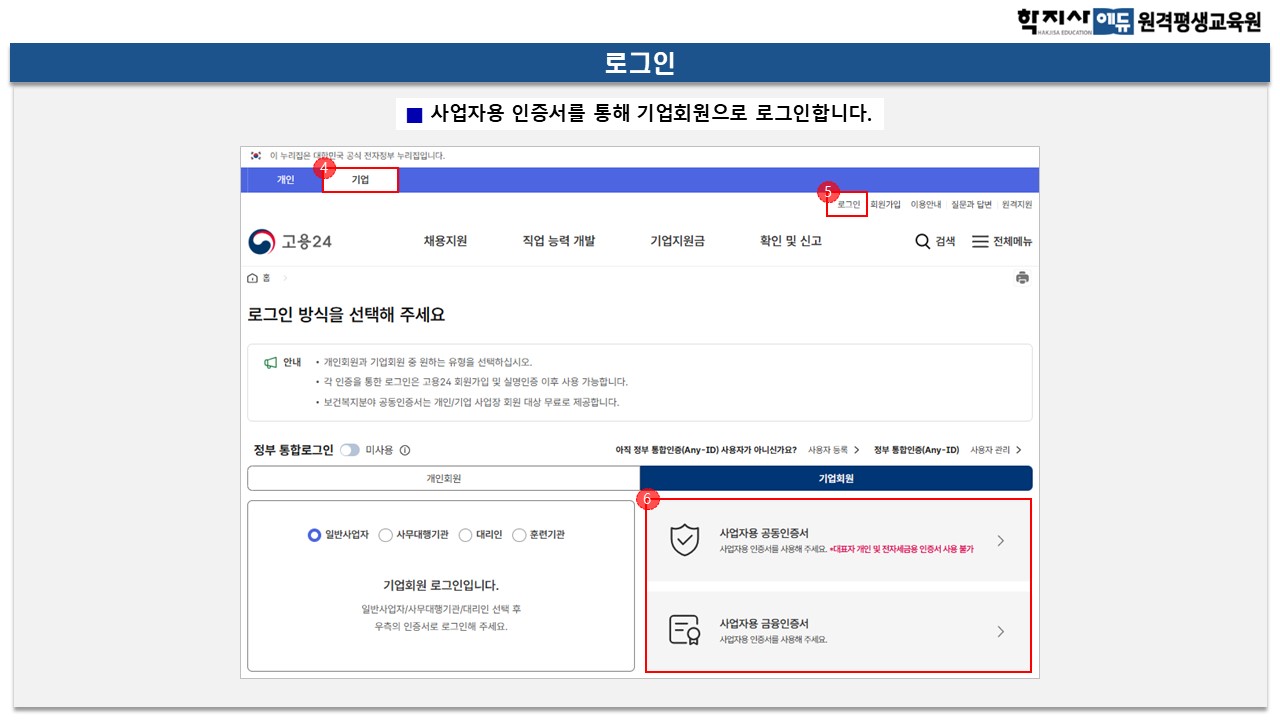This screenshot has width=1280, height=720.
Task: Open the 전체메뉴 hamburger icon
Action: [x=980, y=242]
